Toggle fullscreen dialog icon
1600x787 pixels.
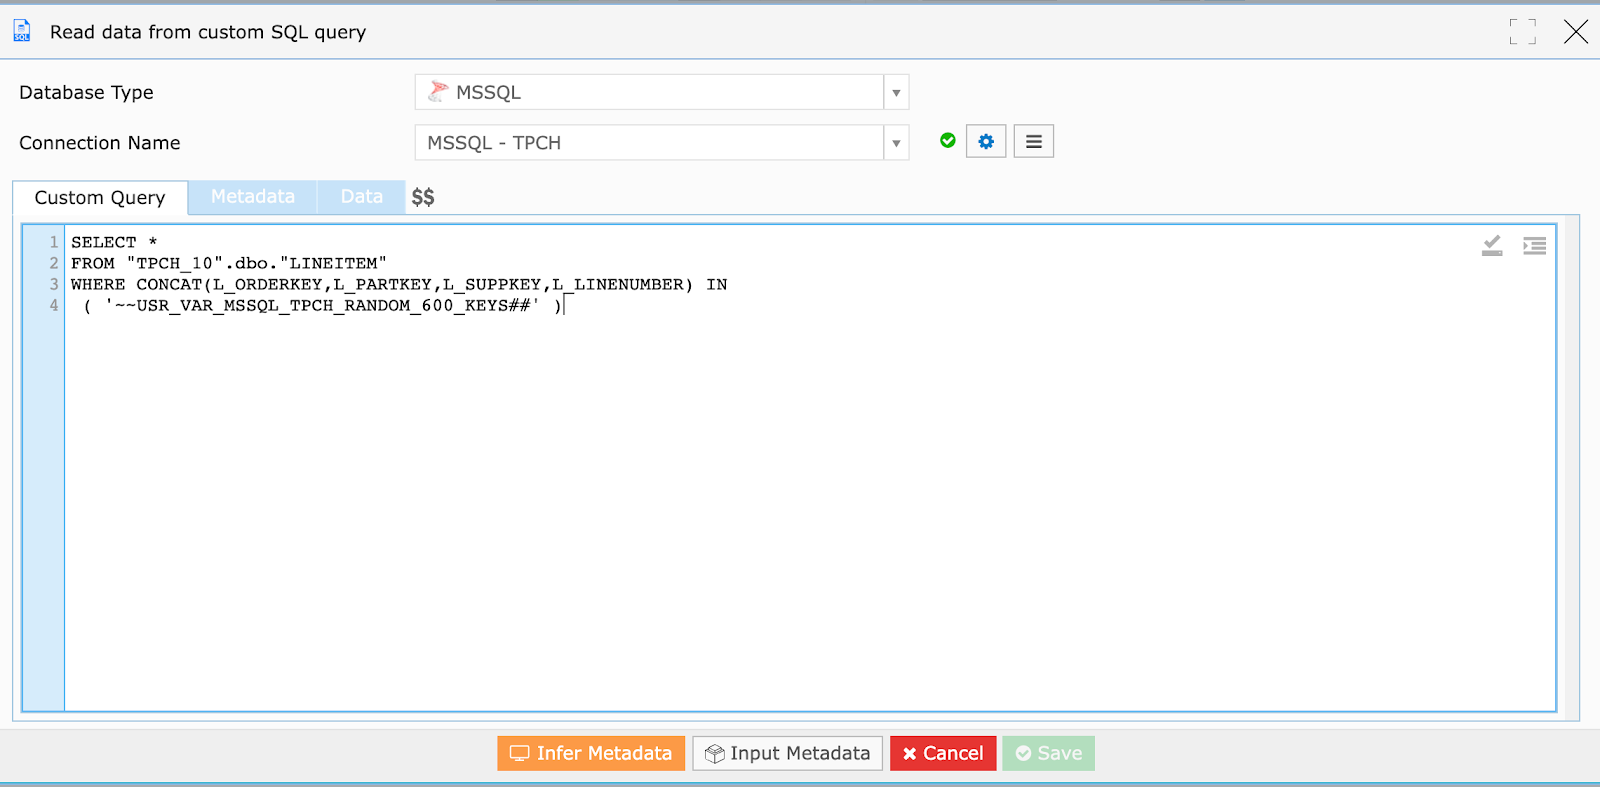[x=1523, y=32]
